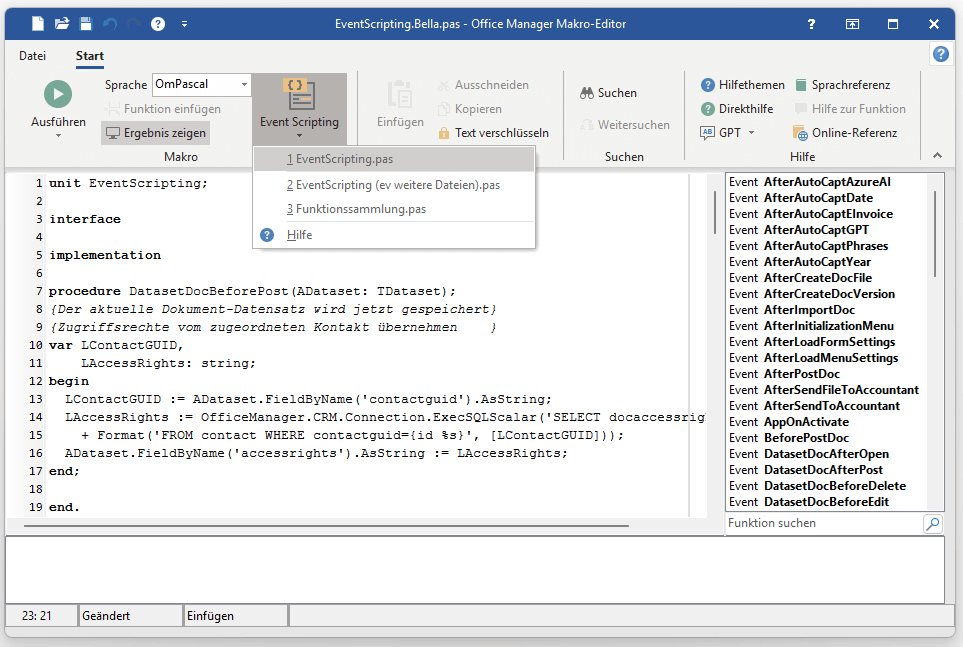963x647 pixels.
Task: Click the green Ausführen play icon
Action: coord(58,94)
